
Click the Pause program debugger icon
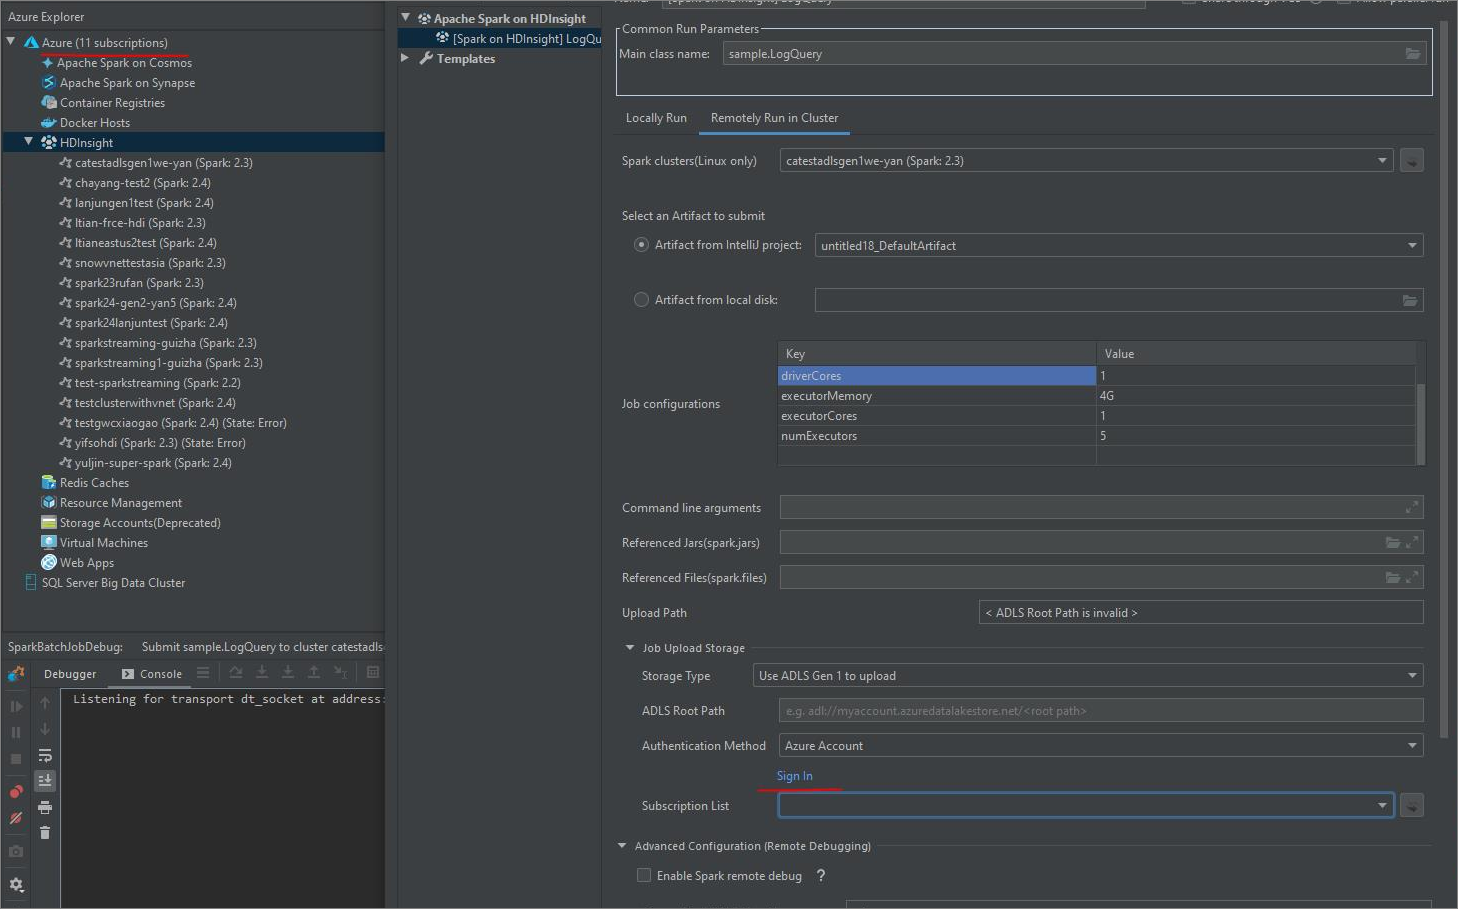16,731
